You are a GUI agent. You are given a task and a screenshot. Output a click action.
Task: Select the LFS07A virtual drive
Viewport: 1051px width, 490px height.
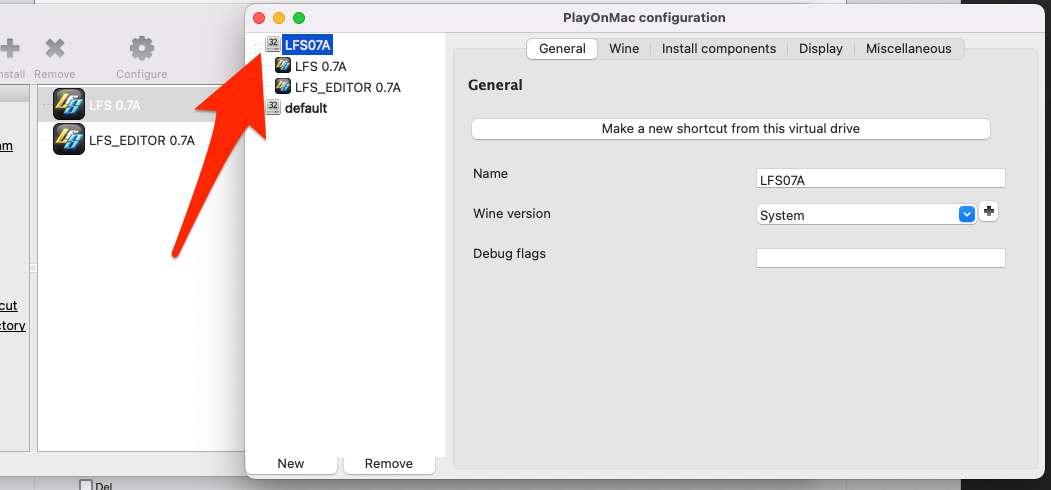[x=308, y=45]
